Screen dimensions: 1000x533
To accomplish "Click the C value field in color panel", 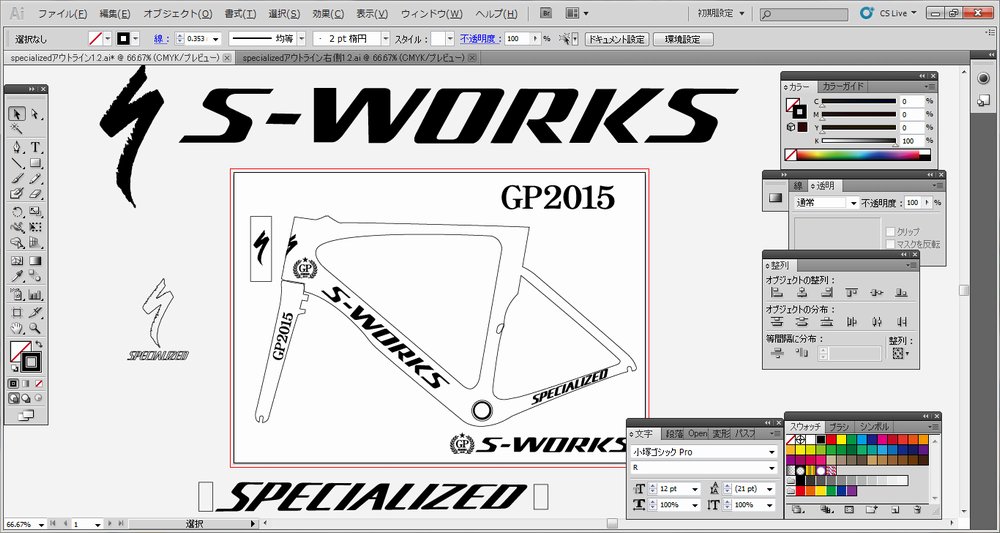I will coord(911,101).
